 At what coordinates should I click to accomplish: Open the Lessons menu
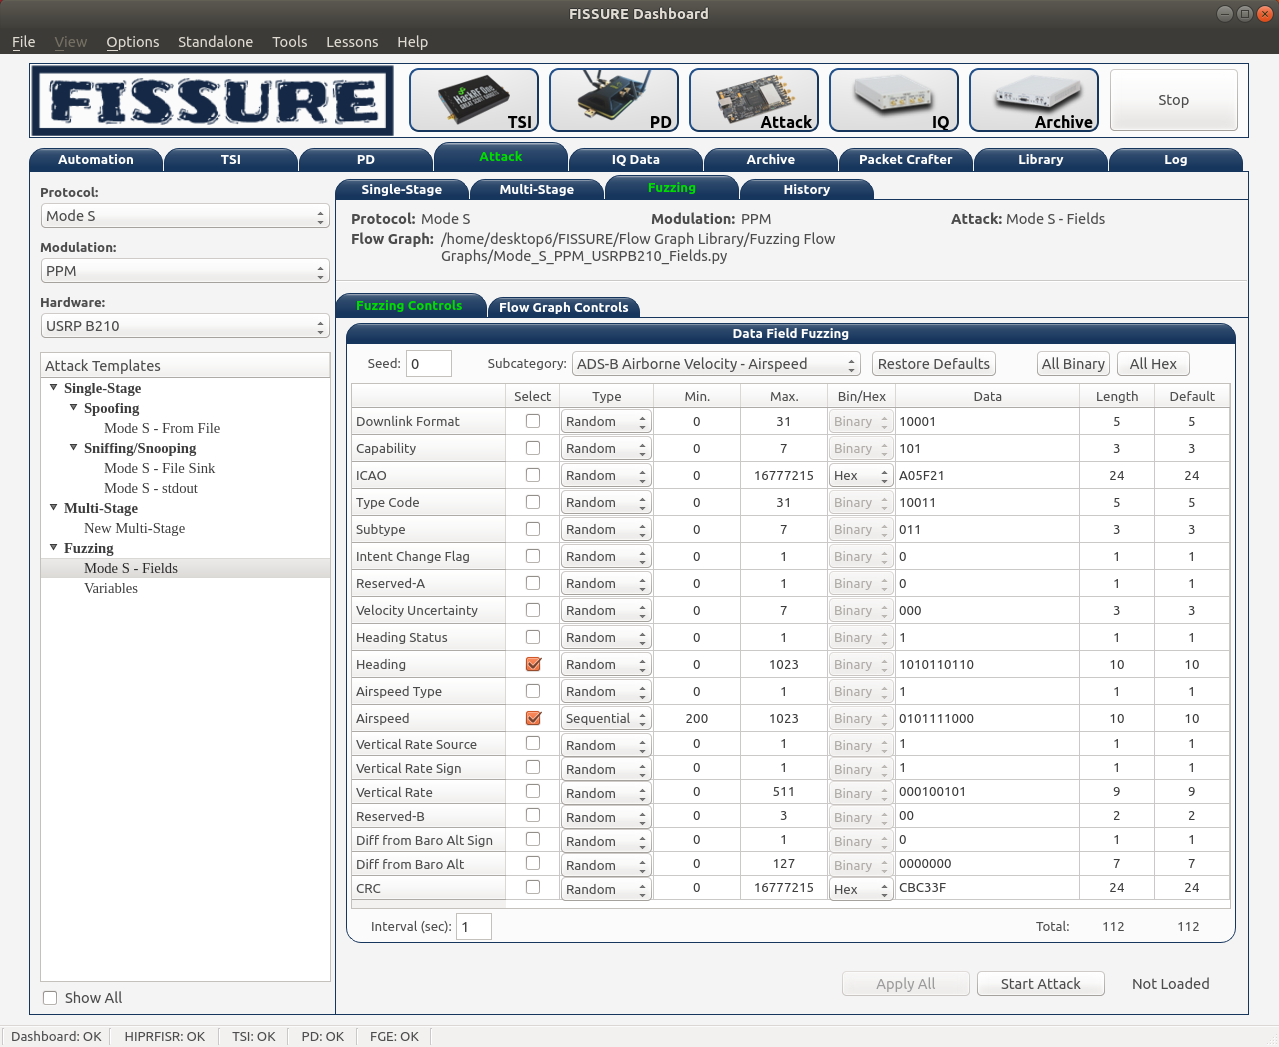352,42
